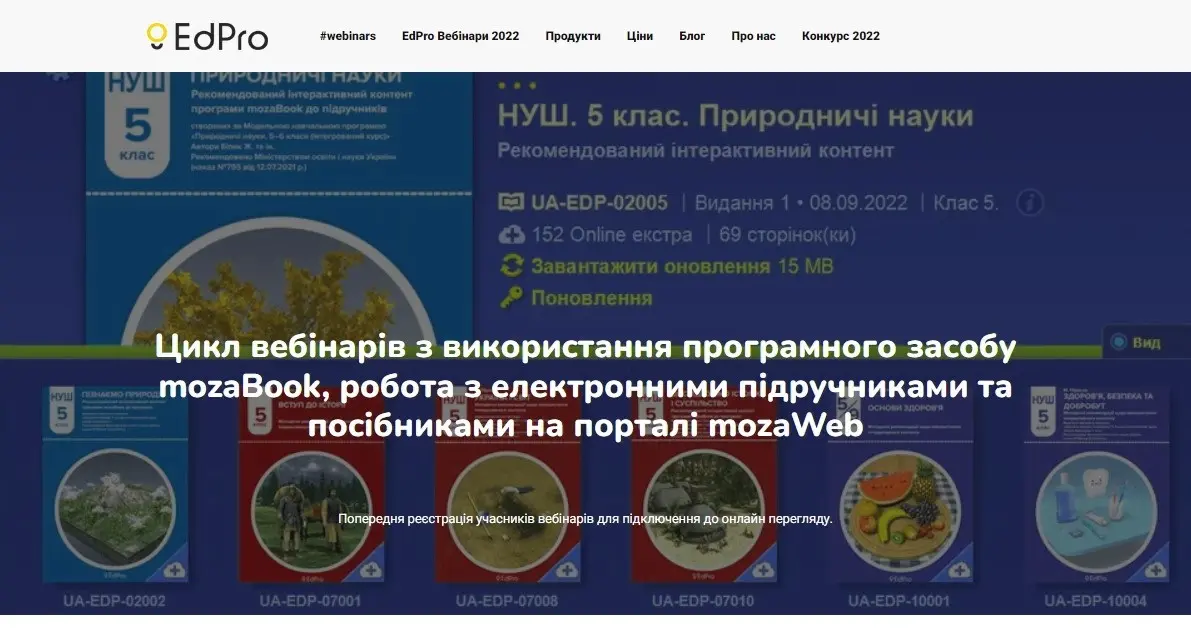Click the book icon beside UA-EDP-02005
Screen dimensions: 1191x634
(511, 202)
